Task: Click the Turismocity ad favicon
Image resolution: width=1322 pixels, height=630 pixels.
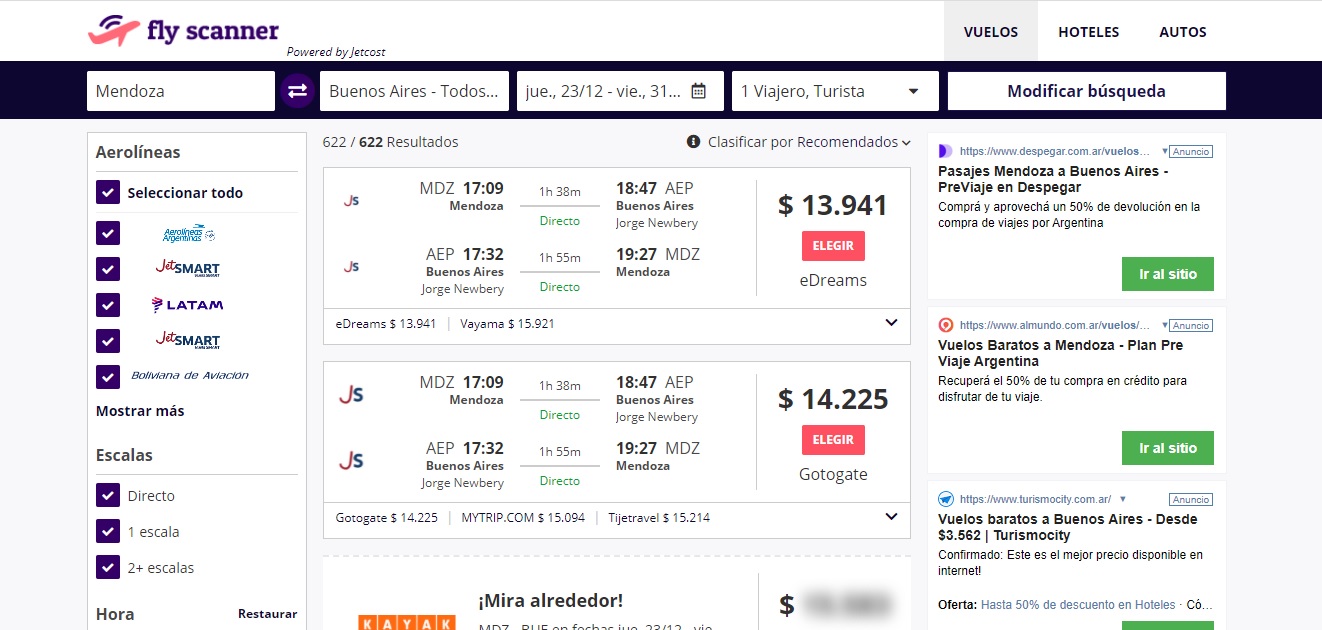Action: point(945,499)
